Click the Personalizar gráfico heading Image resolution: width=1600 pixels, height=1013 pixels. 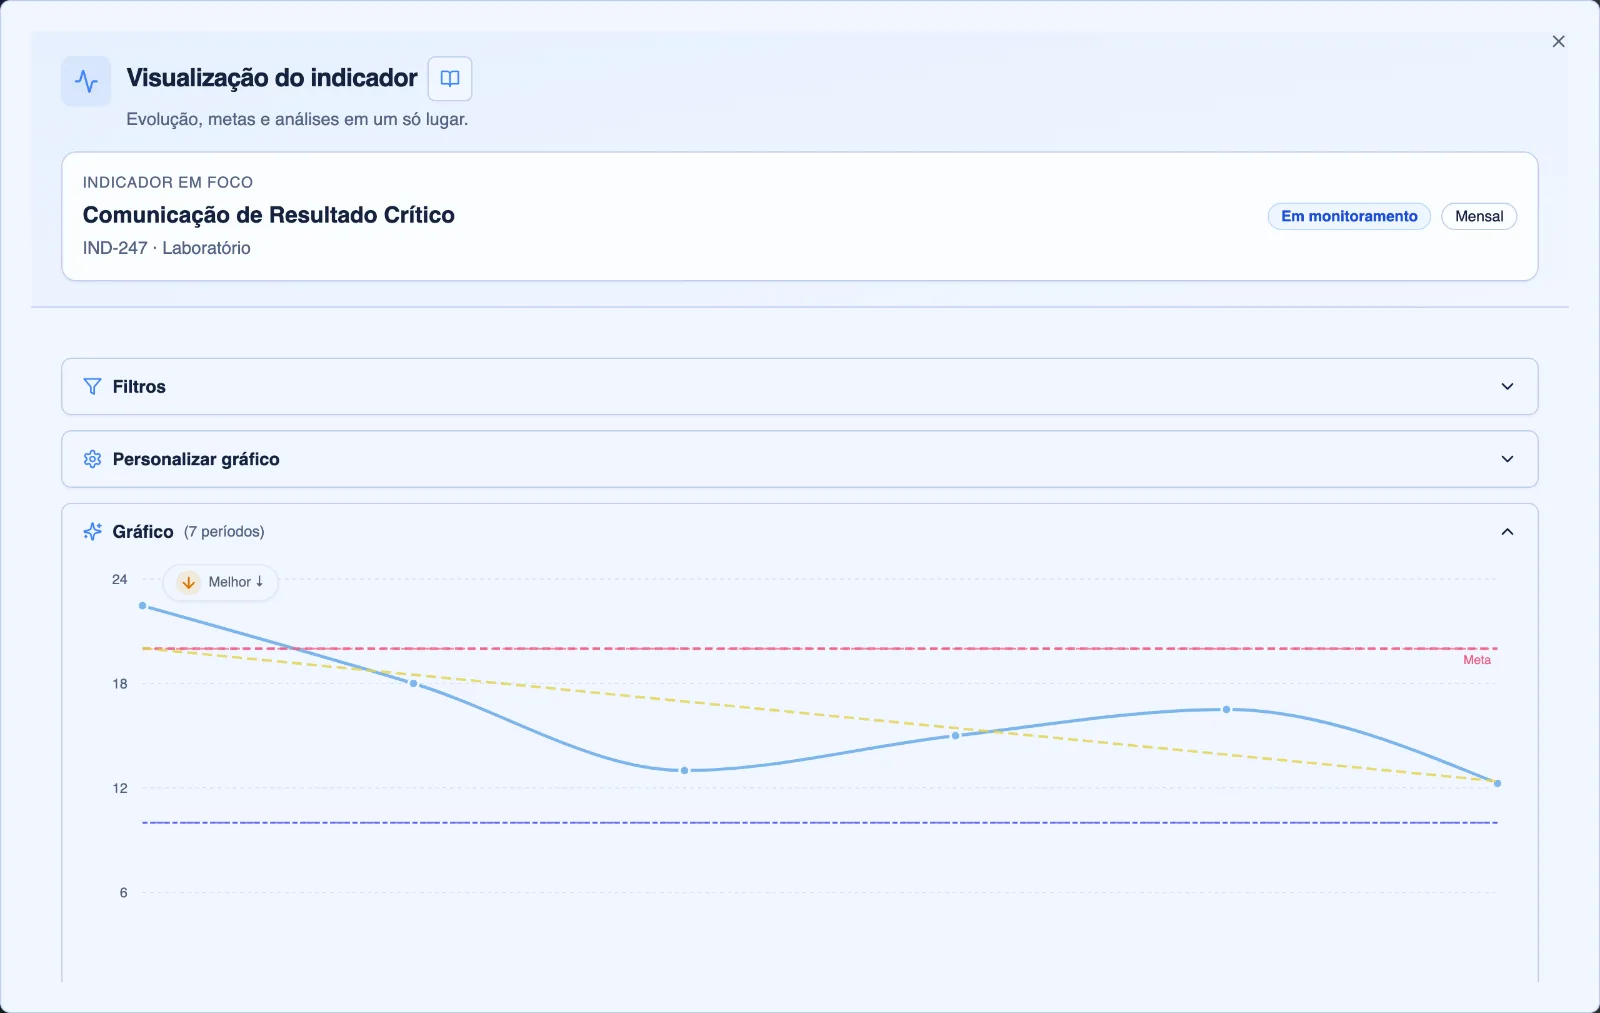point(196,459)
